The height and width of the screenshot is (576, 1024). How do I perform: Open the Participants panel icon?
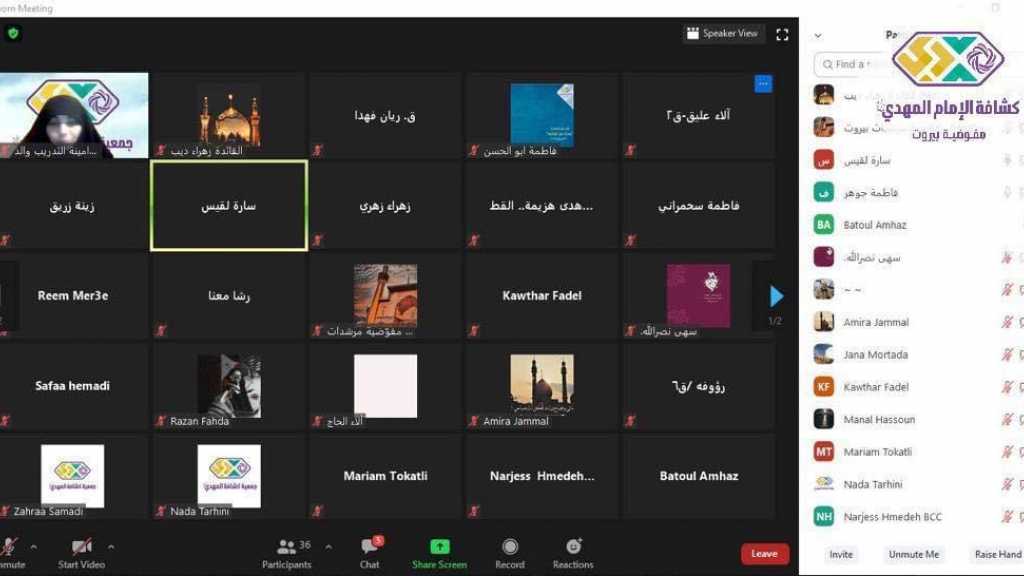[287, 547]
